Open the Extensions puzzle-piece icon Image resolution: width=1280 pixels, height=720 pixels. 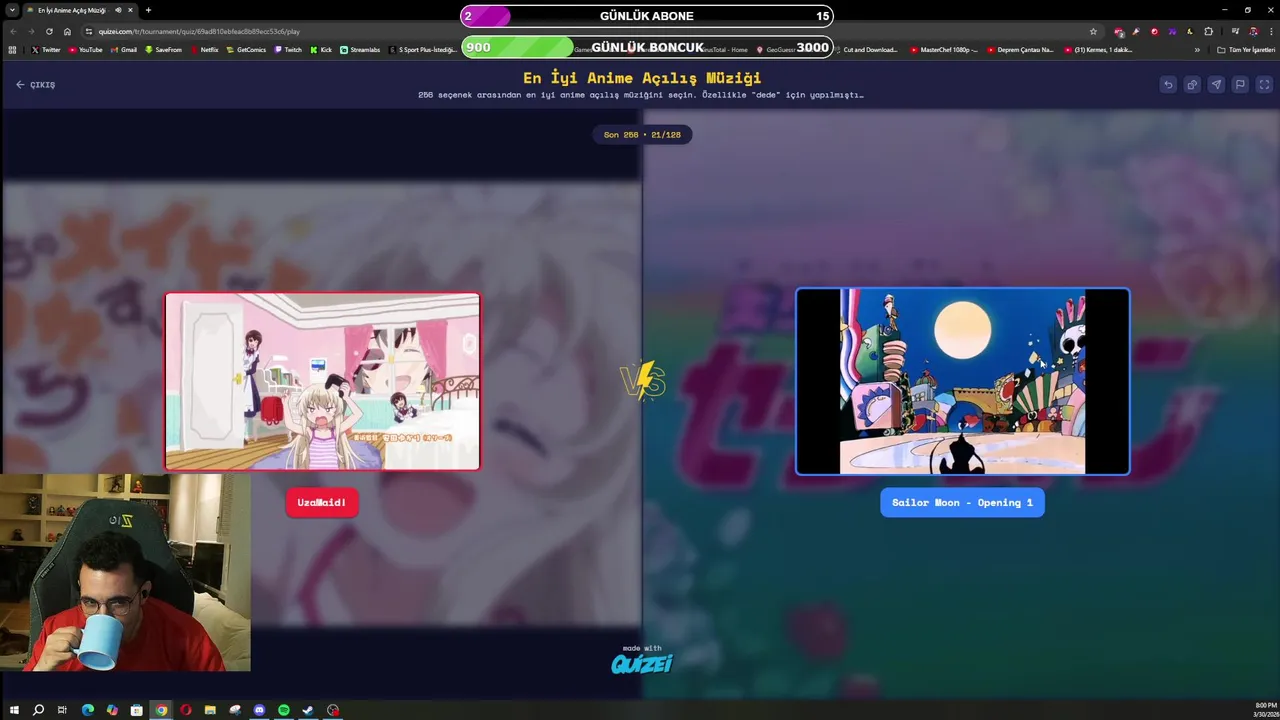(1208, 31)
